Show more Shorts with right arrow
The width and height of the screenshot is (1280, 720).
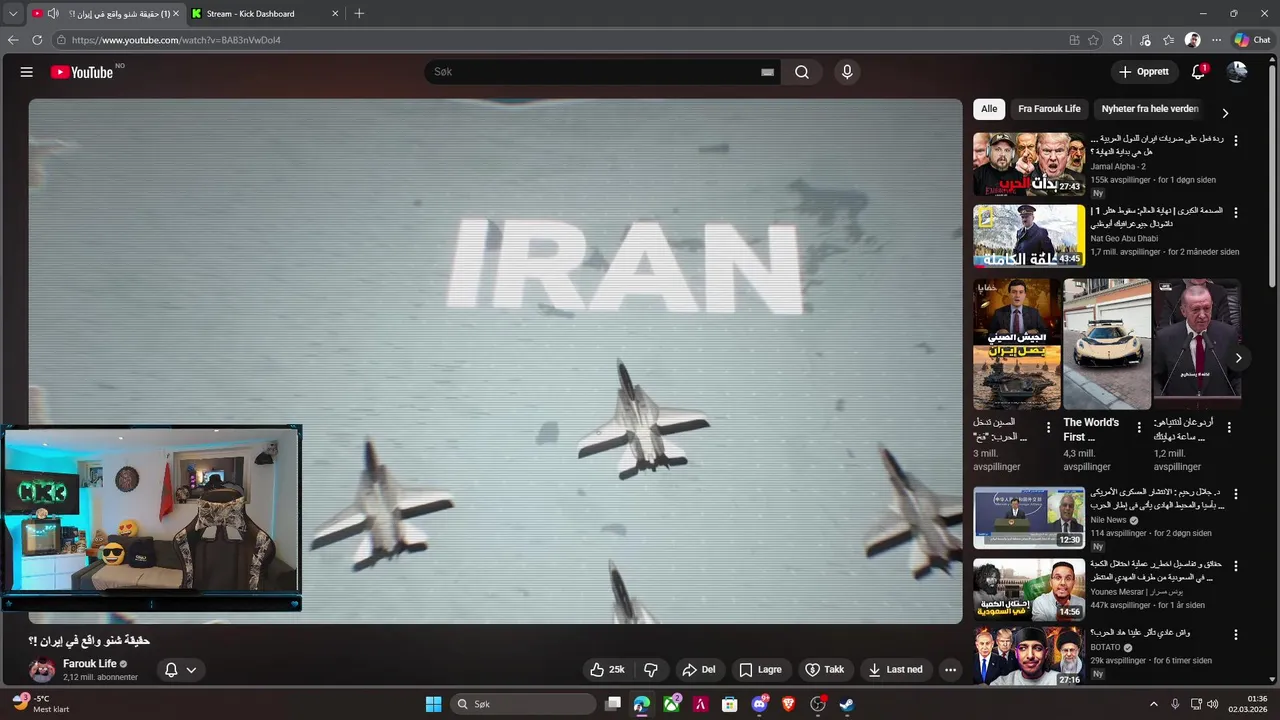tap(1238, 358)
